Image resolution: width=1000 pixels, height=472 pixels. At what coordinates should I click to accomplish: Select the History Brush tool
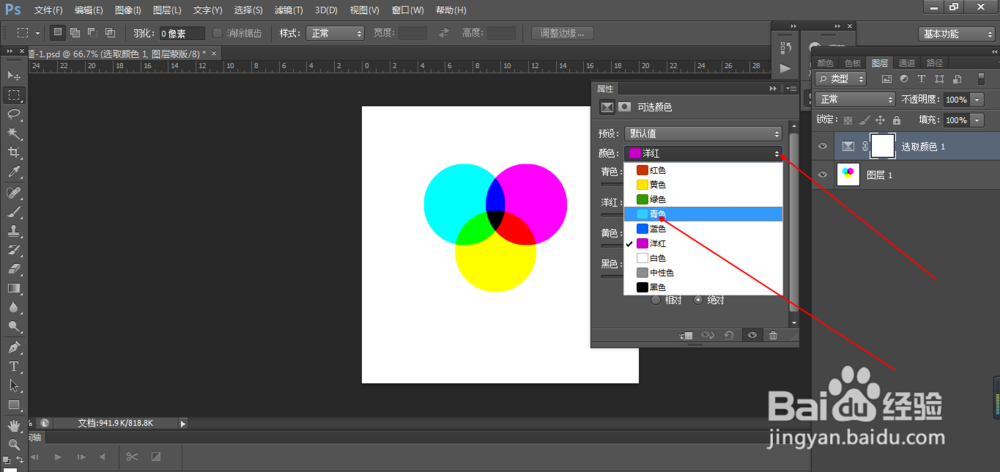[13, 250]
